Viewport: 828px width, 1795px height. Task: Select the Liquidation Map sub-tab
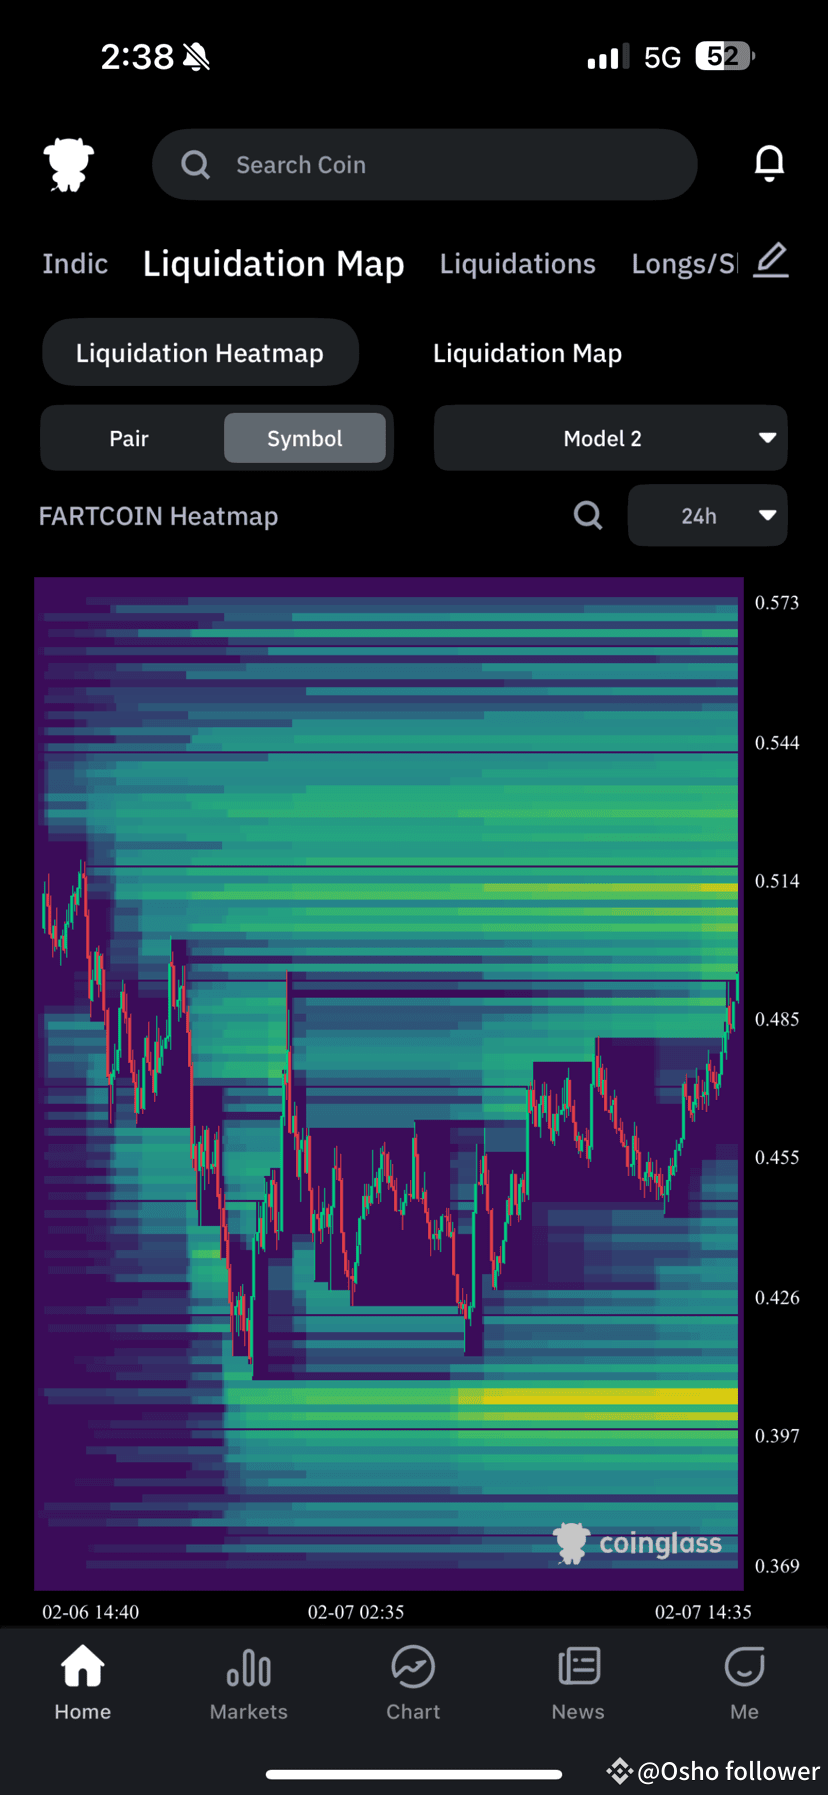pyautogui.click(x=527, y=353)
